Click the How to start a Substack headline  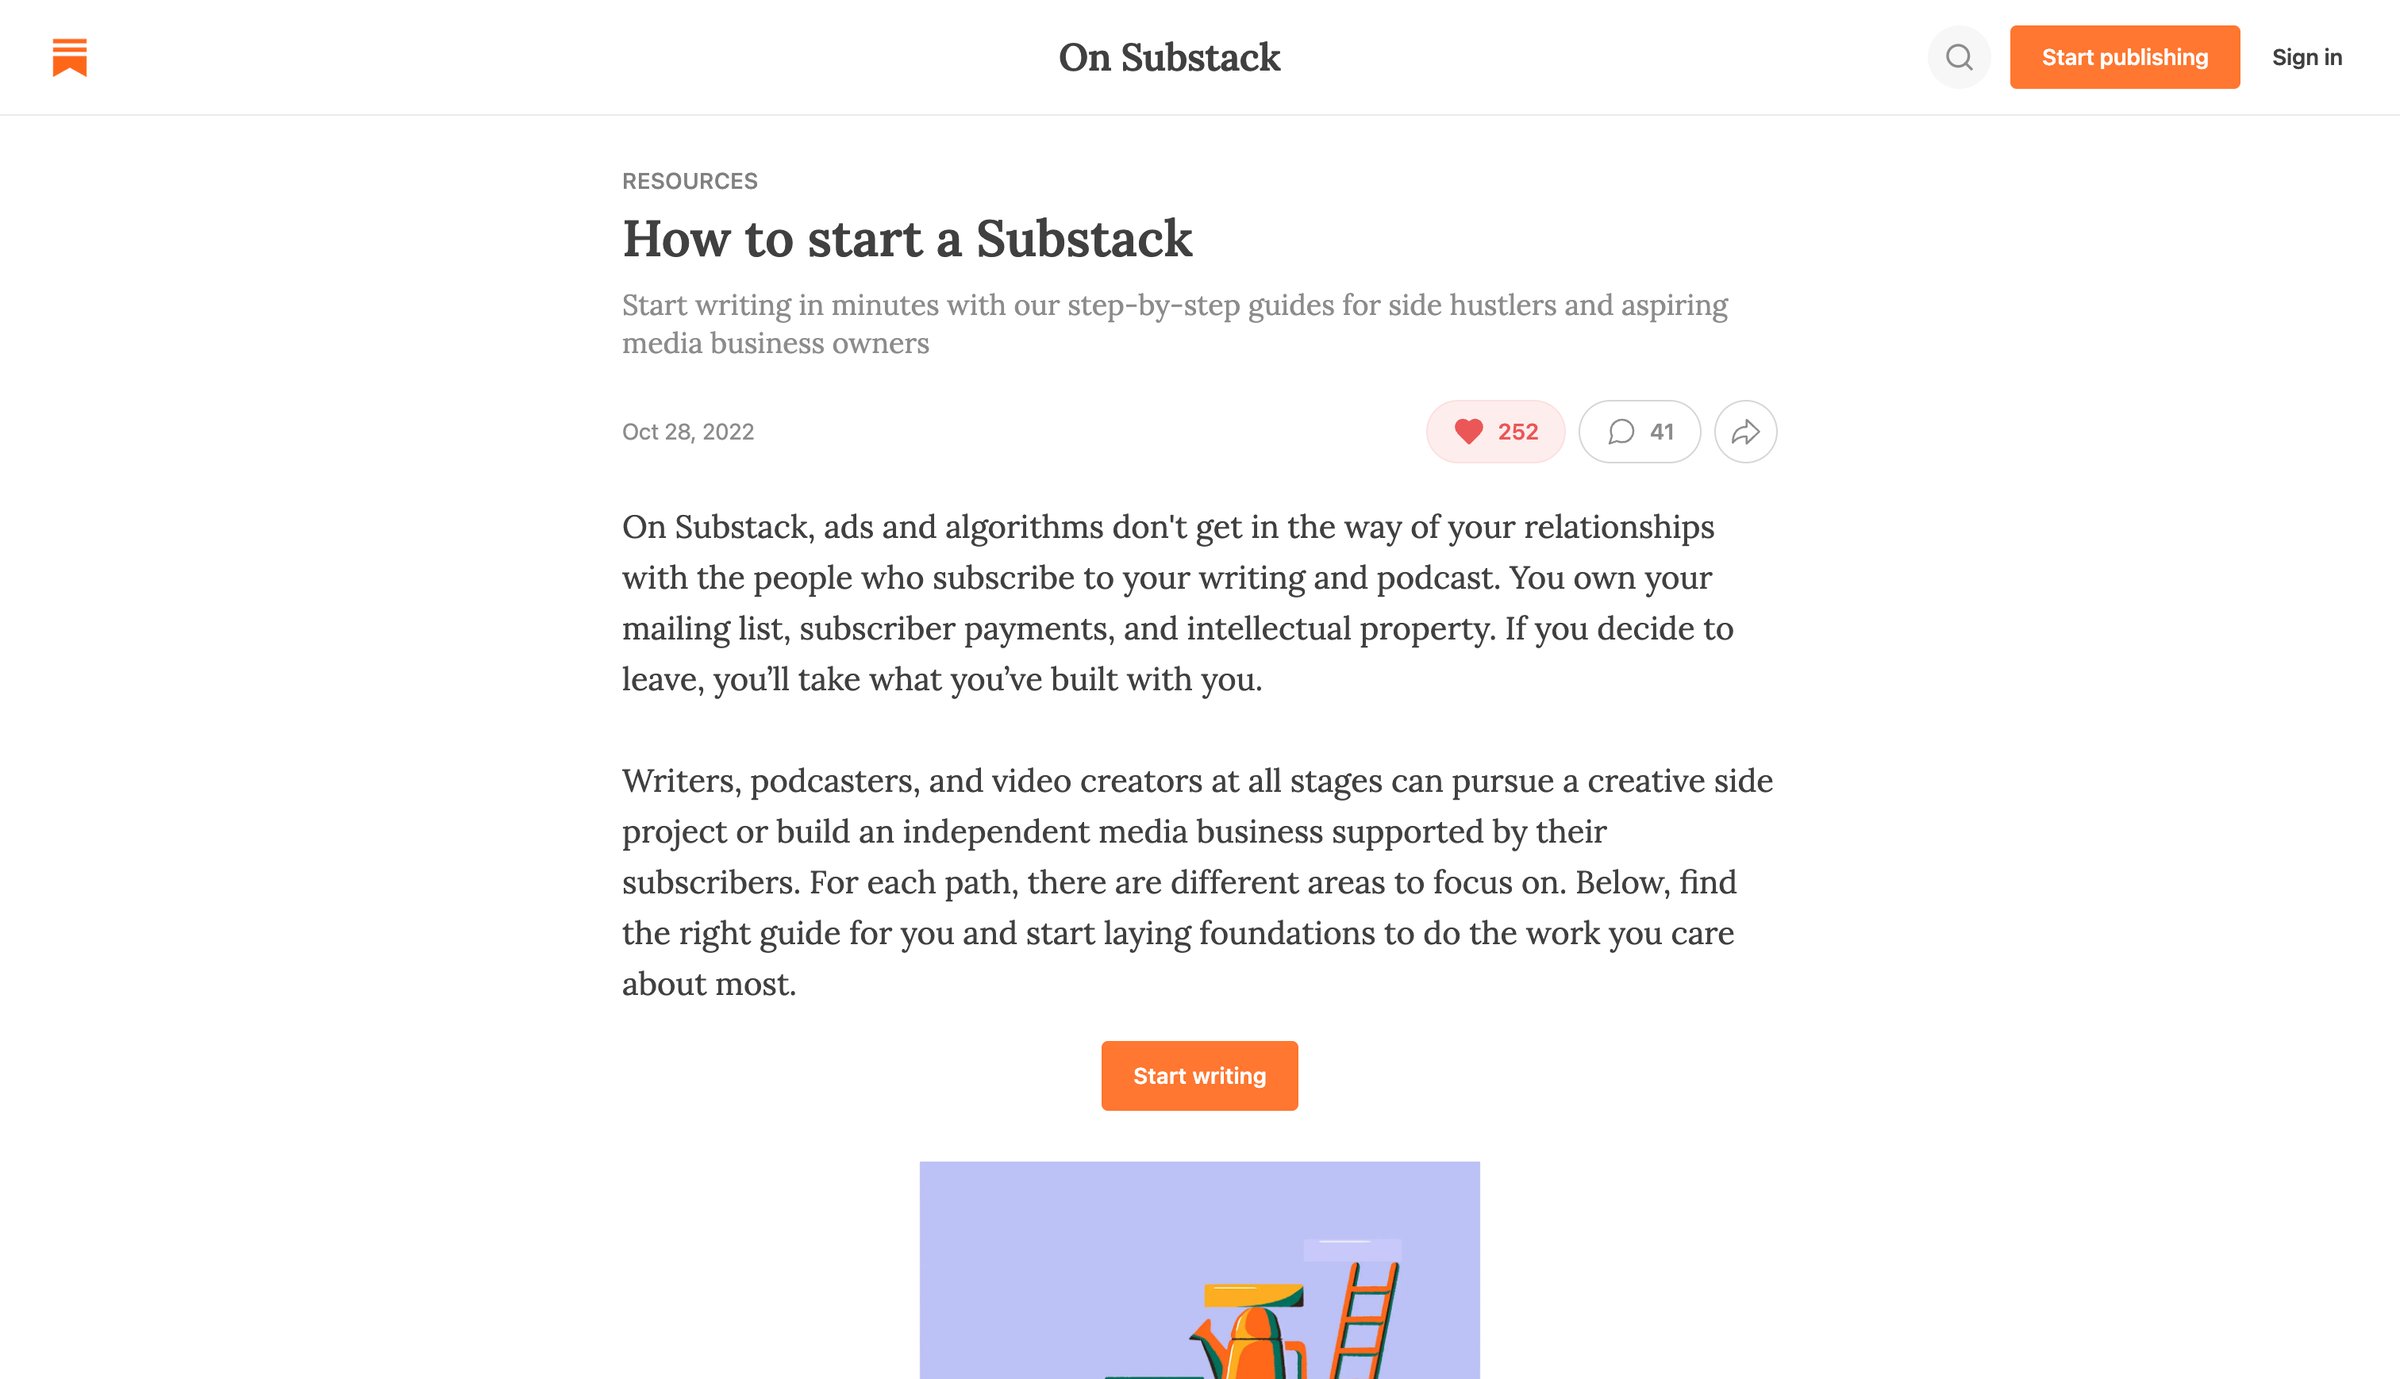pos(907,239)
